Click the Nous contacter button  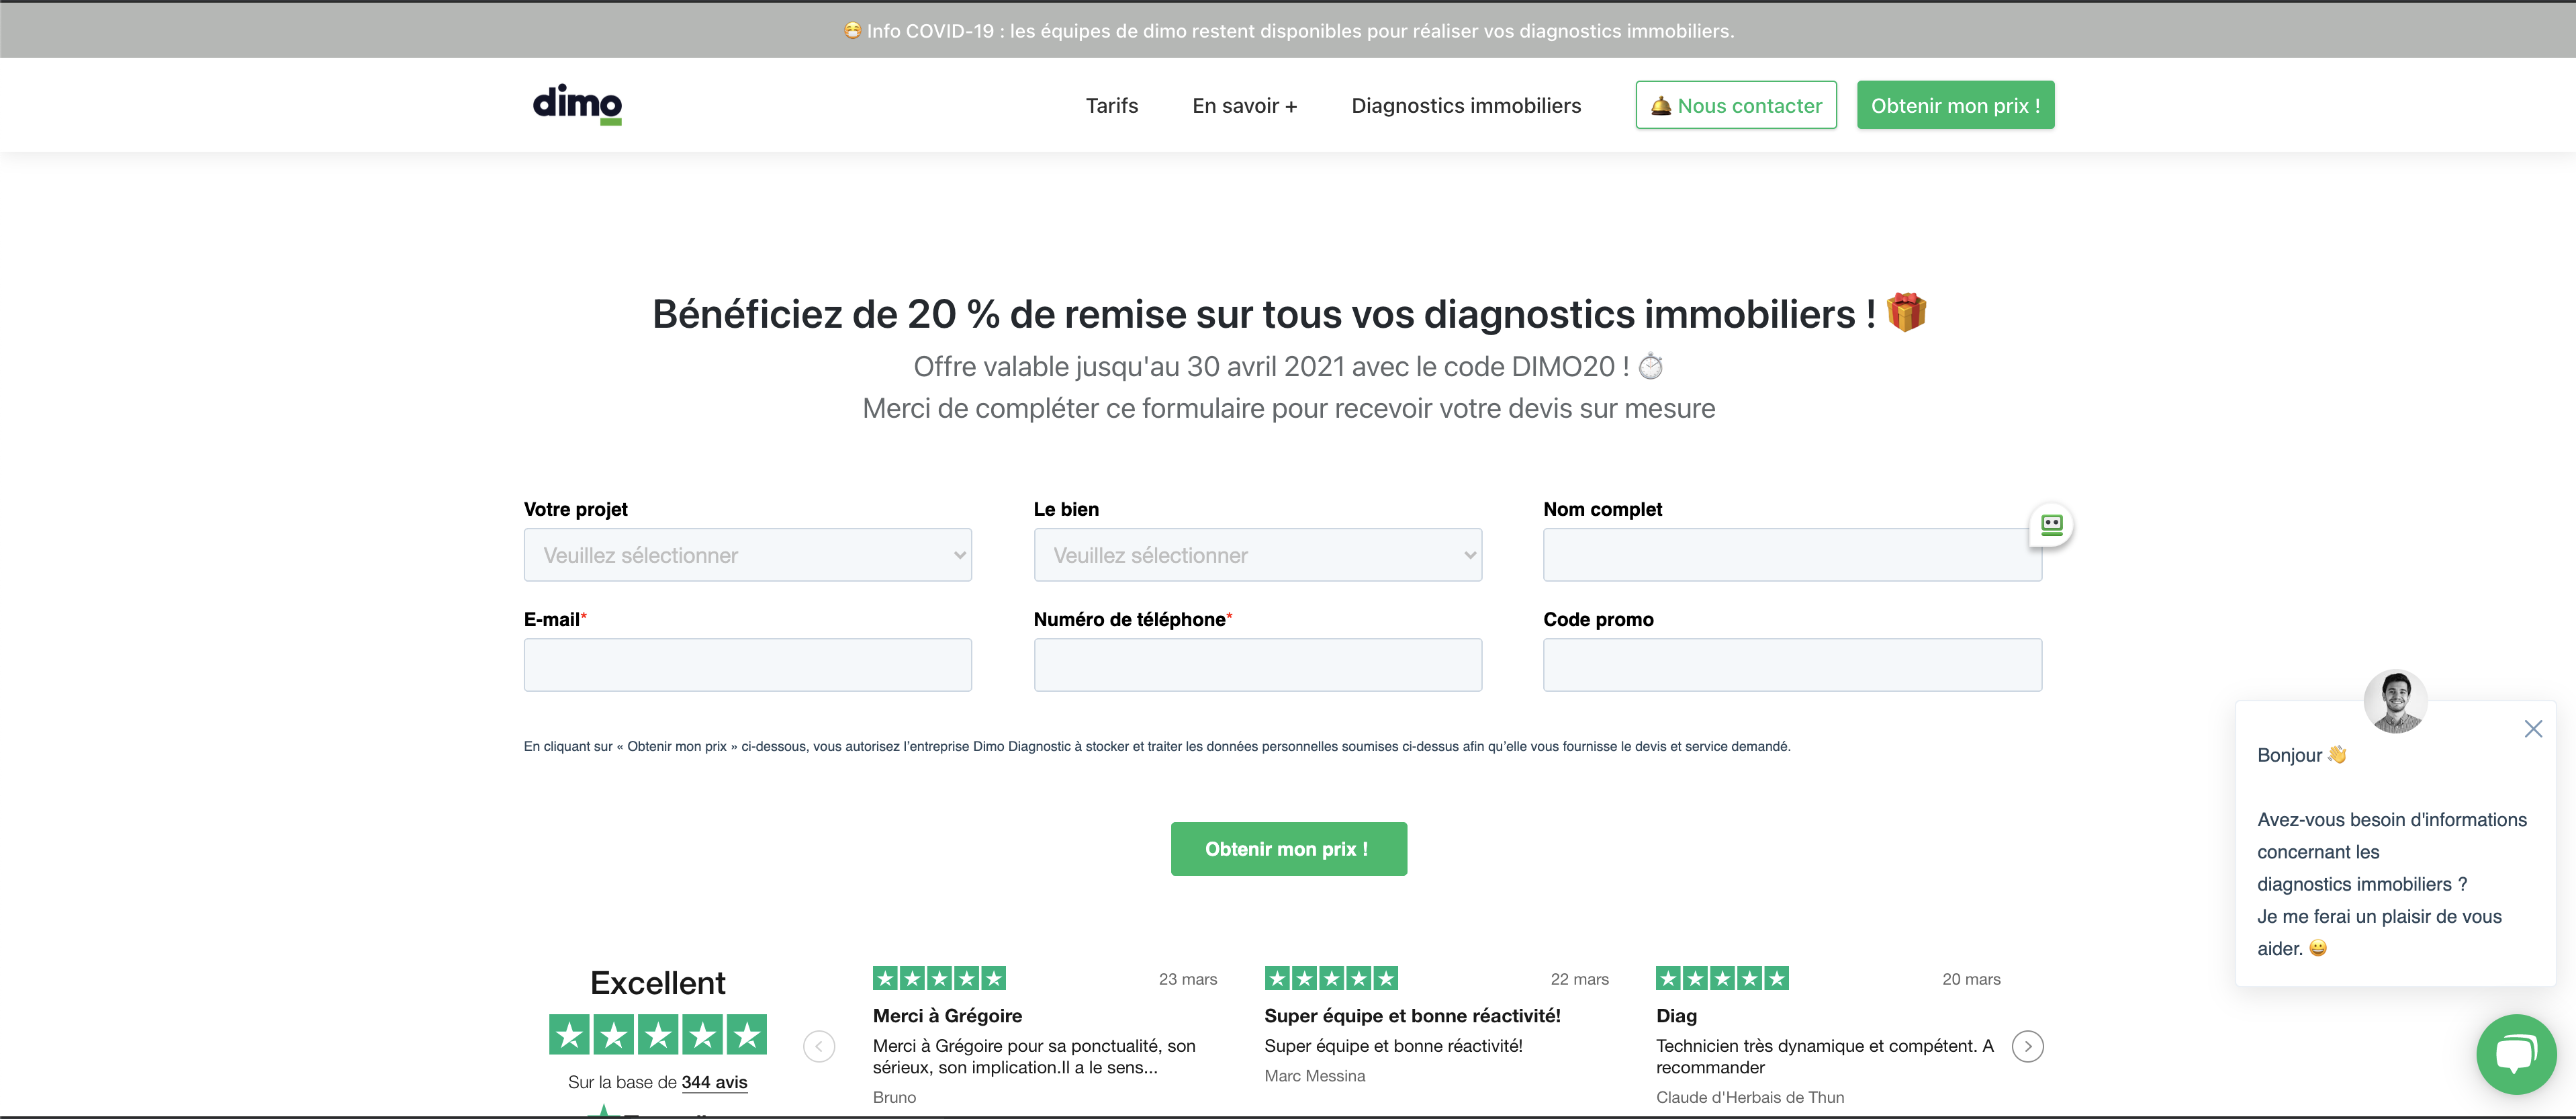1735,105
